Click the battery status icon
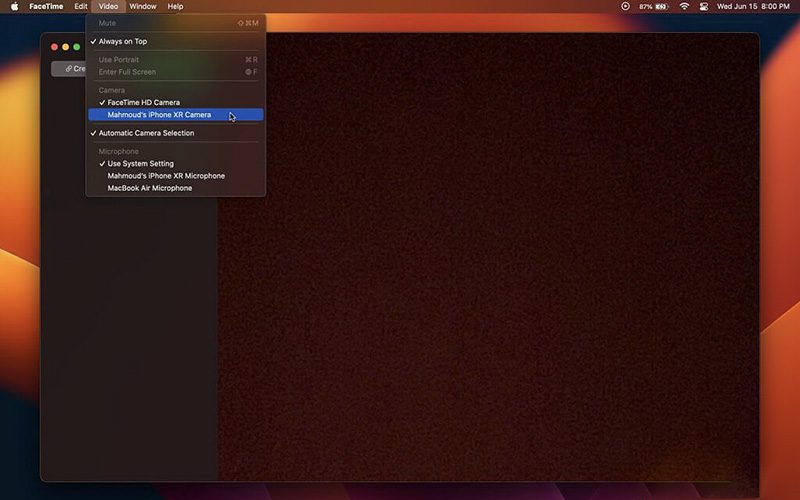Screen dimensions: 800x500 click(662, 7)
